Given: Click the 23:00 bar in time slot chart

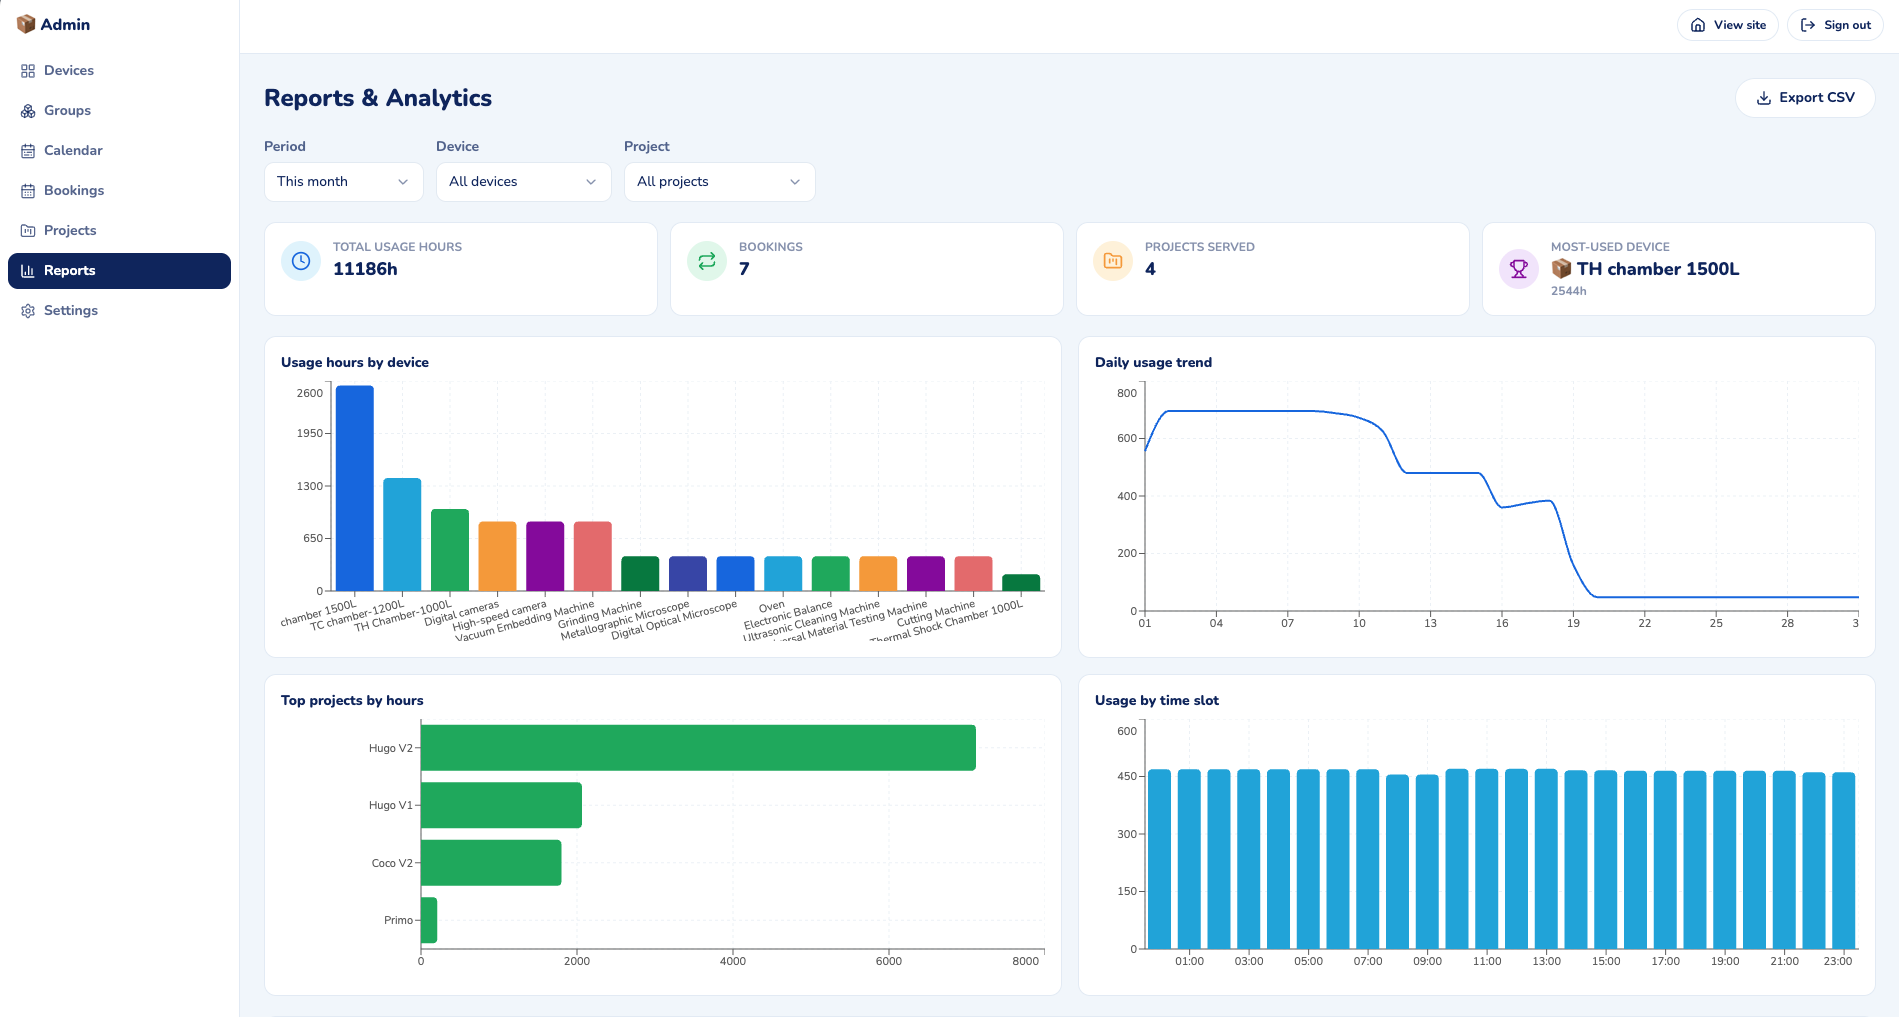Looking at the screenshot, I should [x=1843, y=860].
